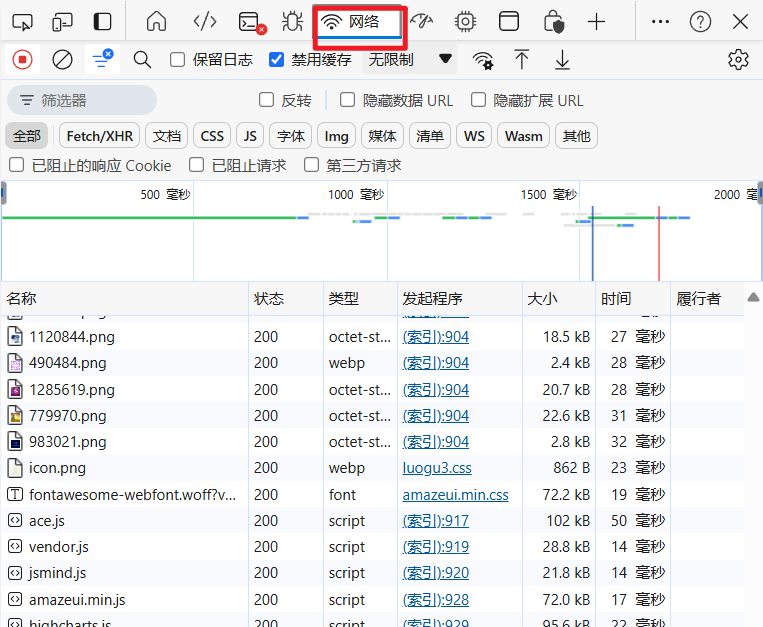Open the Elements panel code icon
This screenshot has width=763, height=627.
(x=204, y=21)
